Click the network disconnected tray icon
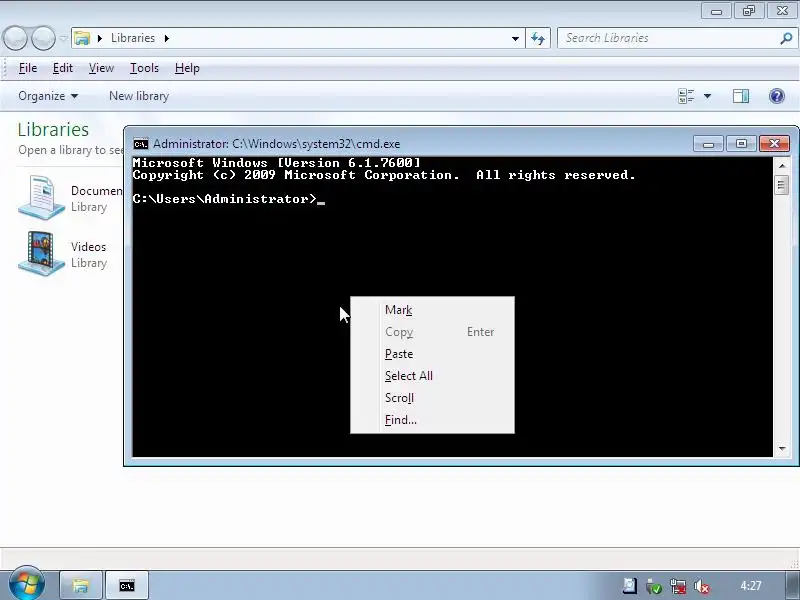 (678, 586)
